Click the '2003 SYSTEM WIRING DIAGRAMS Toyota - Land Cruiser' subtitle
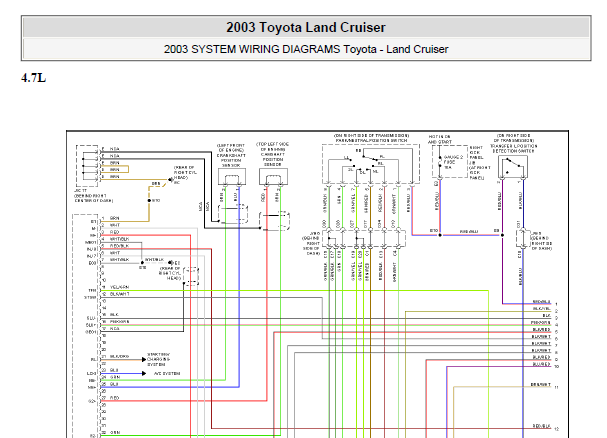 tap(306, 49)
